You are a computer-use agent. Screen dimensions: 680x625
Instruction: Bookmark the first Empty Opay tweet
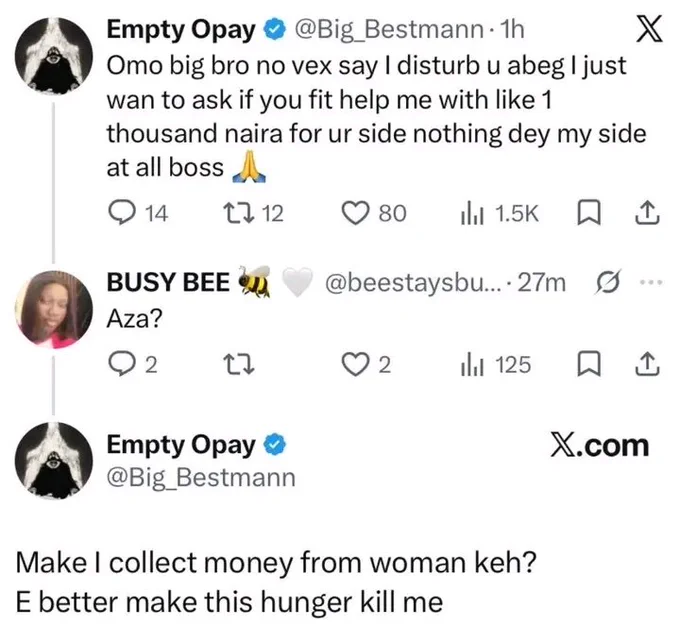589,213
